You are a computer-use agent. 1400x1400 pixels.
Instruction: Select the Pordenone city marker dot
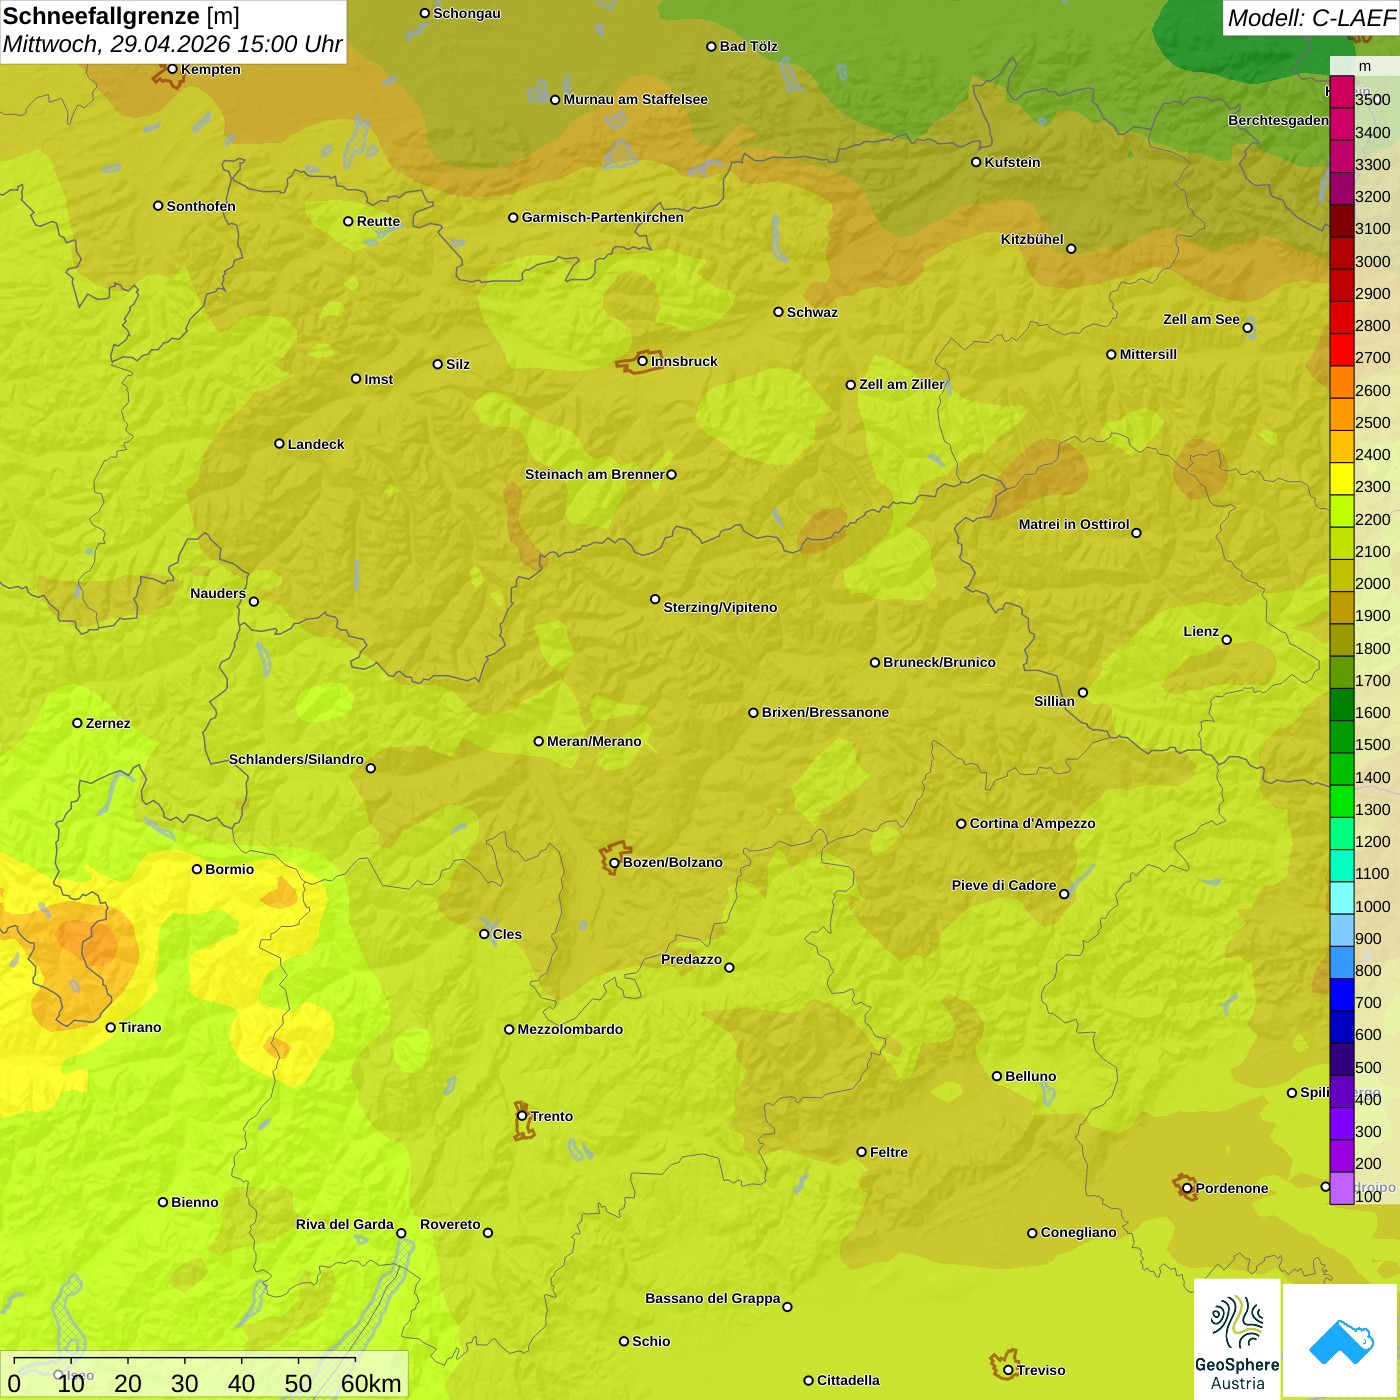1187,1188
